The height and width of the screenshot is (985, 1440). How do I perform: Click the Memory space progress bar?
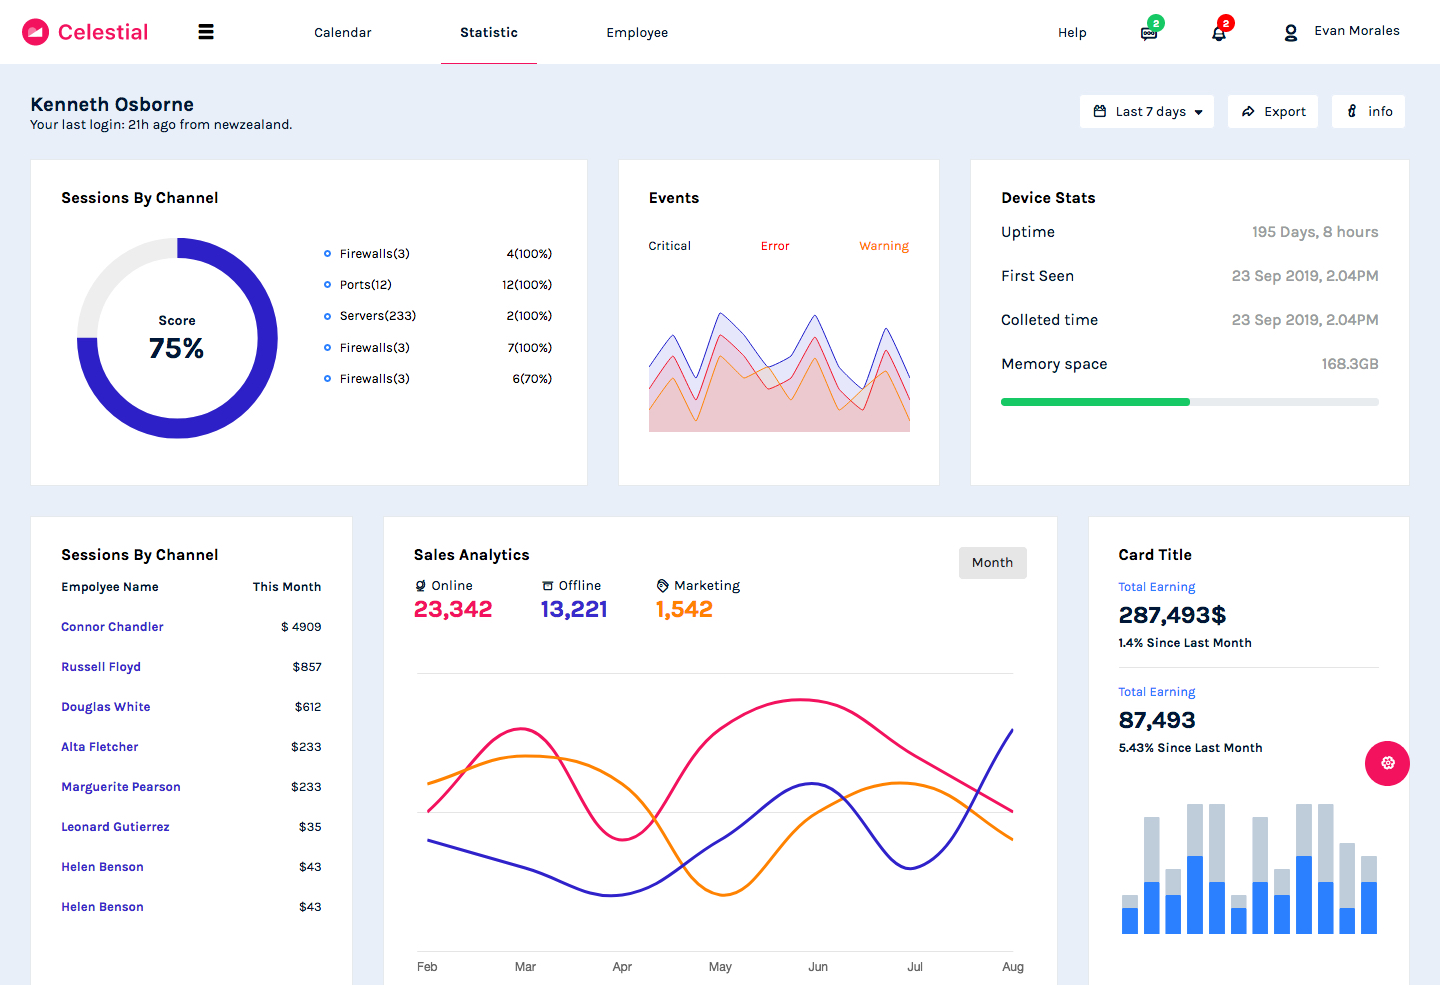(1189, 402)
